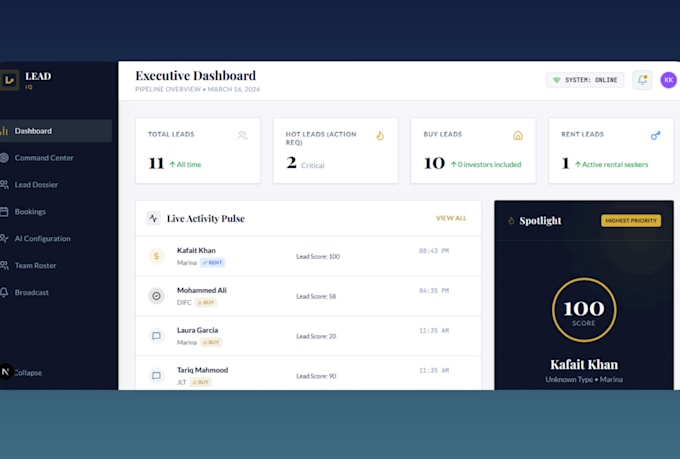Go to Lead Dossier
Image resolution: width=680 pixels, height=459 pixels.
click(x=36, y=185)
